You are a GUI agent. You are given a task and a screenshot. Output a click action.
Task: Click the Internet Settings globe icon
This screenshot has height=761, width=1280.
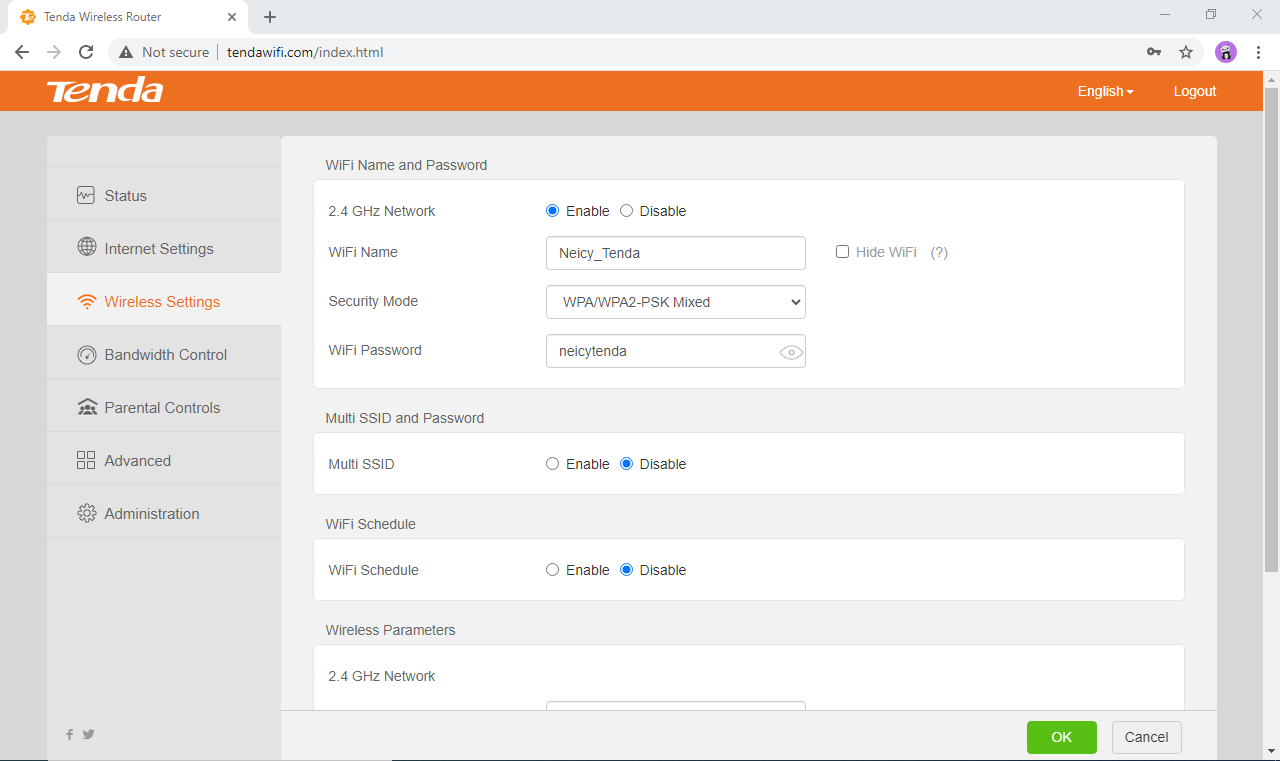[x=86, y=248]
